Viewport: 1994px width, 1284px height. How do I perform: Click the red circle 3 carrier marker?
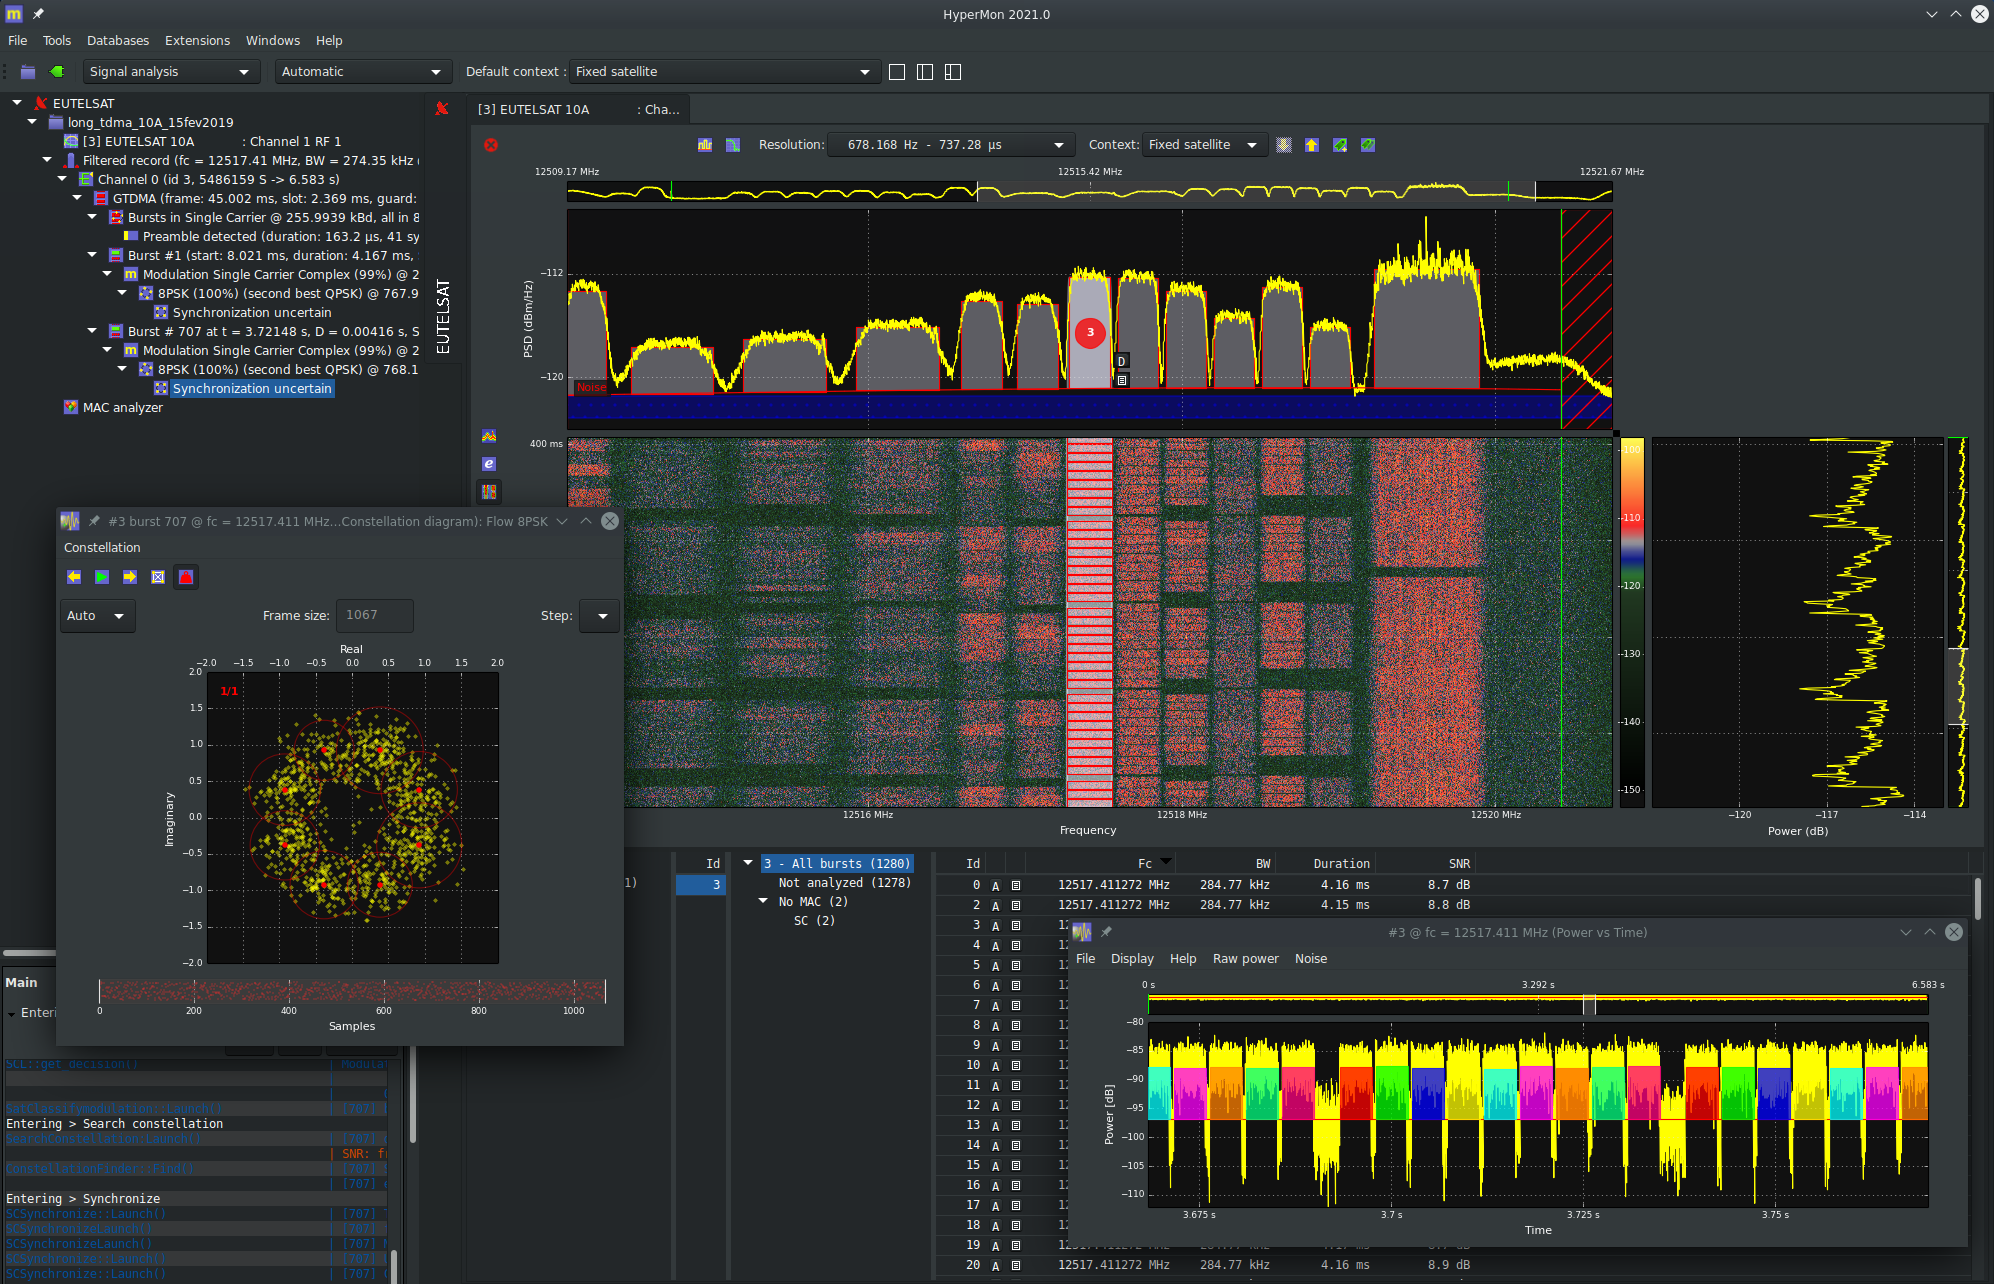[1090, 332]
